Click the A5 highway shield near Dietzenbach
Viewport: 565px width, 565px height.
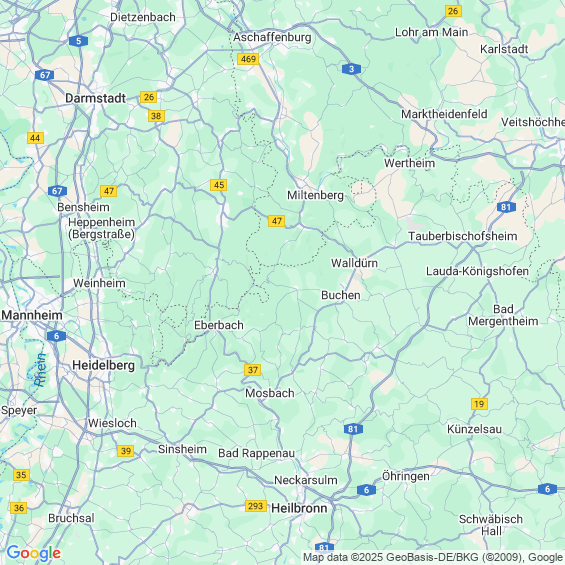click(78, 41)
